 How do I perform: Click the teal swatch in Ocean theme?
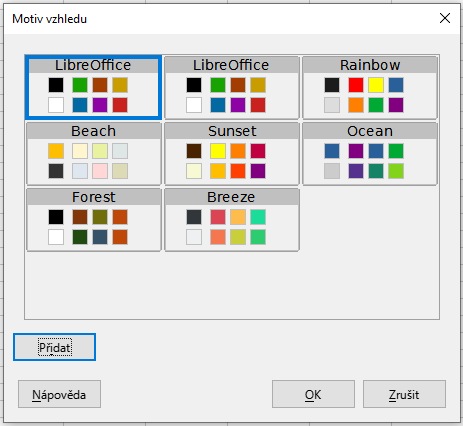(376, 171)
